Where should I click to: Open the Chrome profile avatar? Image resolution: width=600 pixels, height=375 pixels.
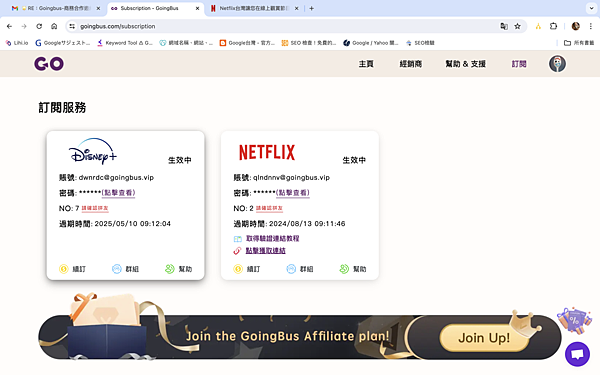tap(576, 26)
